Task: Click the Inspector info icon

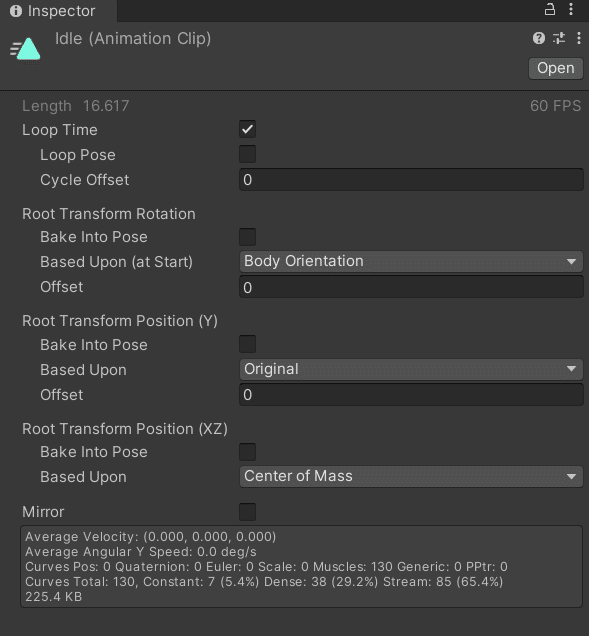Action: click(x=16, y=11)
